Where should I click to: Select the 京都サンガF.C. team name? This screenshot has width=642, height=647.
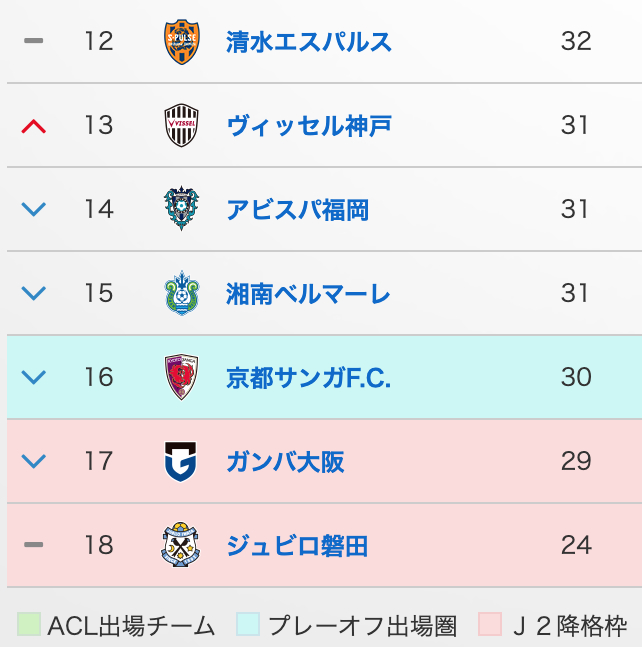click(309, 378)
